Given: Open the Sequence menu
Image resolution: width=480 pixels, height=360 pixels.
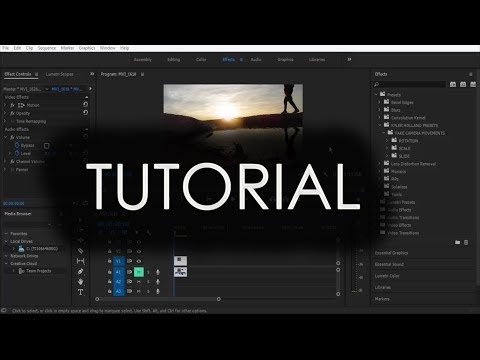Looking at the screenshot, I should 47,48.
